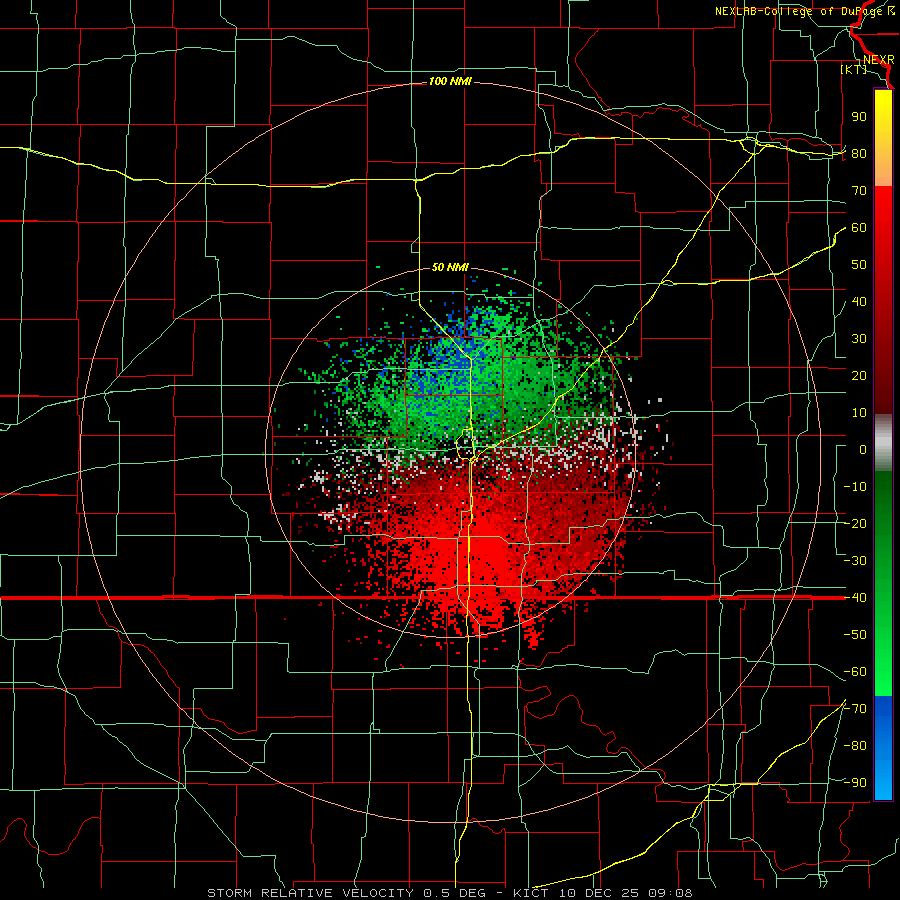This screenshot has height=900, width=900.
Task: Click the -40 value on the velocity scale
Action: 855,598
